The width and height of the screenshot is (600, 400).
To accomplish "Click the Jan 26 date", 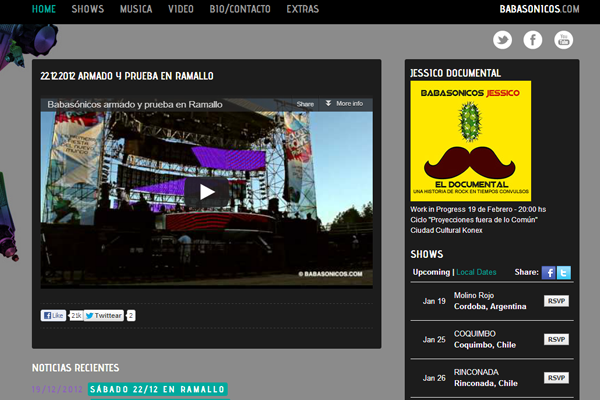I will 434,378.
